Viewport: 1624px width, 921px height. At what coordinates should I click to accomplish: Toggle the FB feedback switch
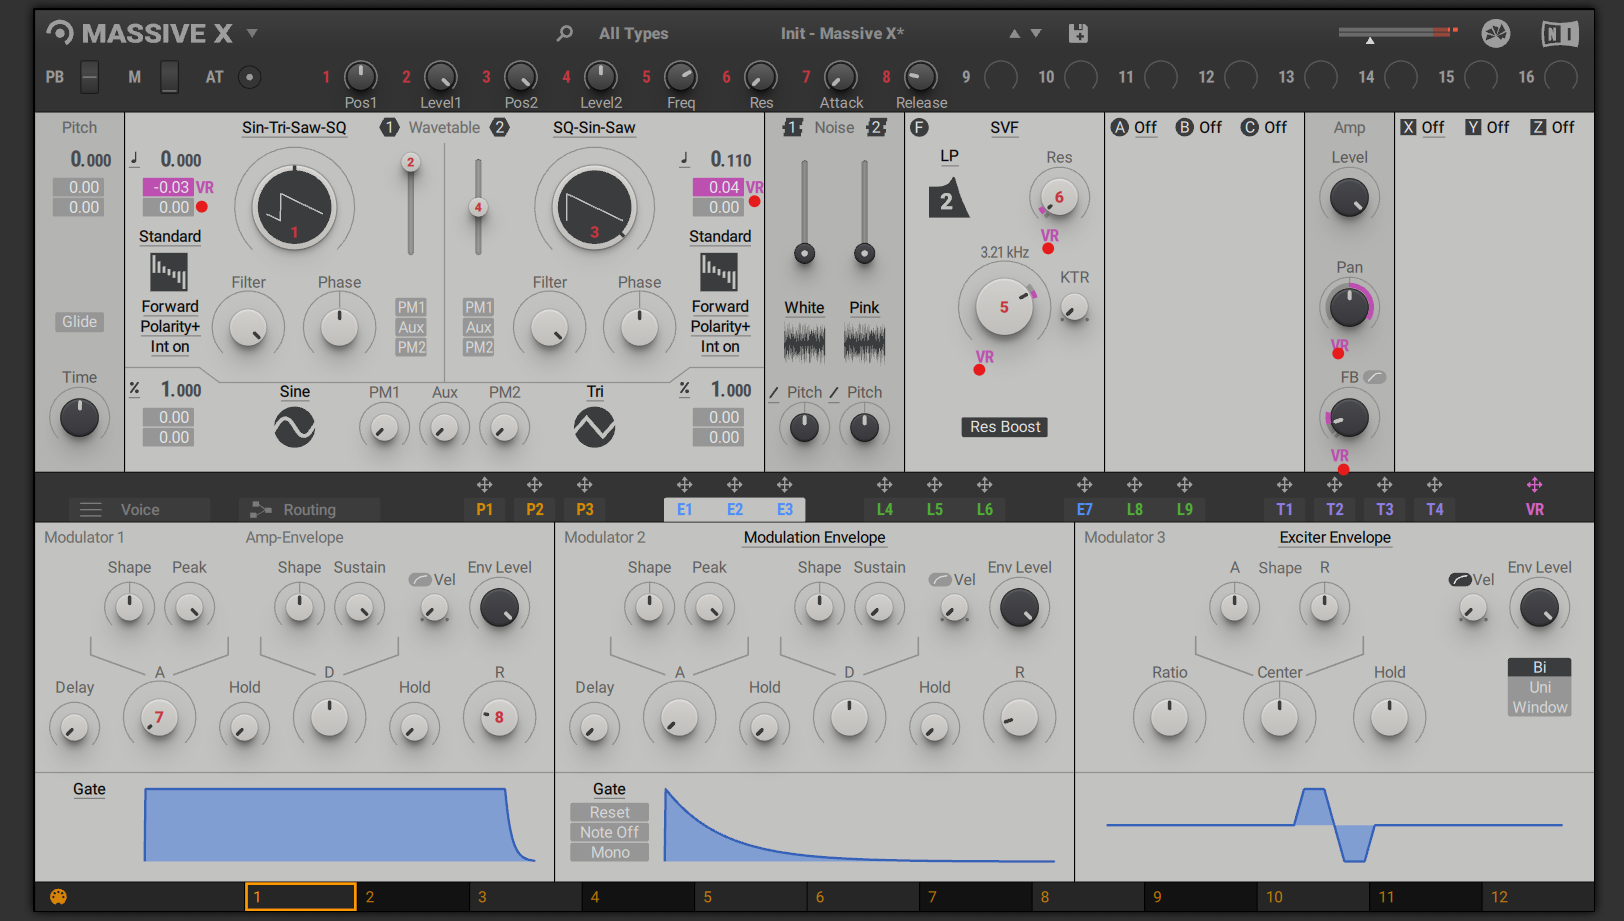point(1375,377)
